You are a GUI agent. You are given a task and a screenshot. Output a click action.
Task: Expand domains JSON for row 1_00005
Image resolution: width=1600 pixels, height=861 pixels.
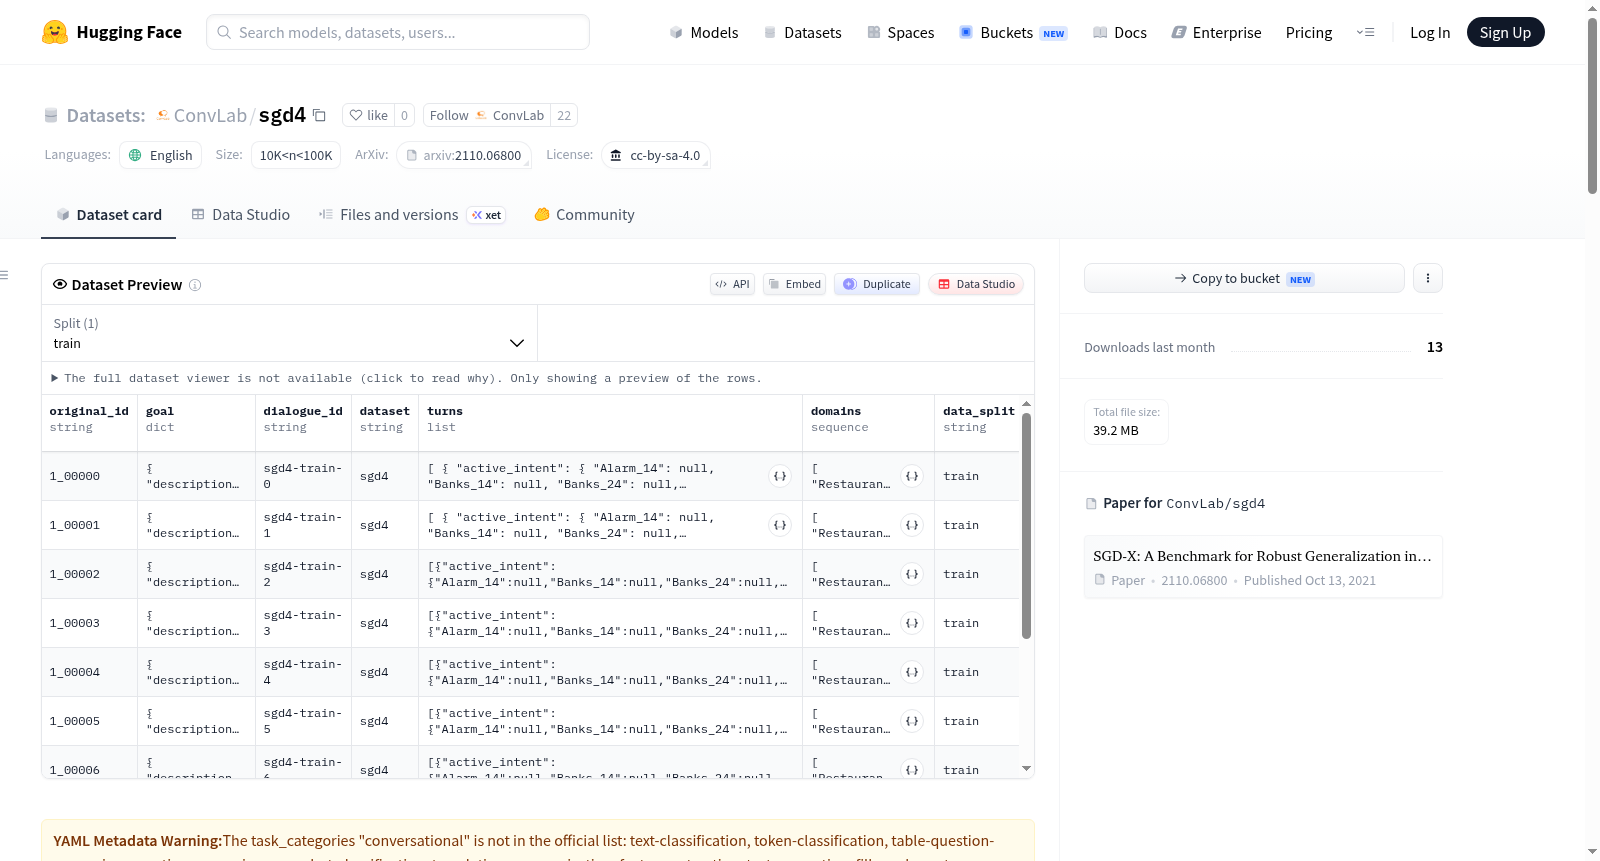coord(912,721)
